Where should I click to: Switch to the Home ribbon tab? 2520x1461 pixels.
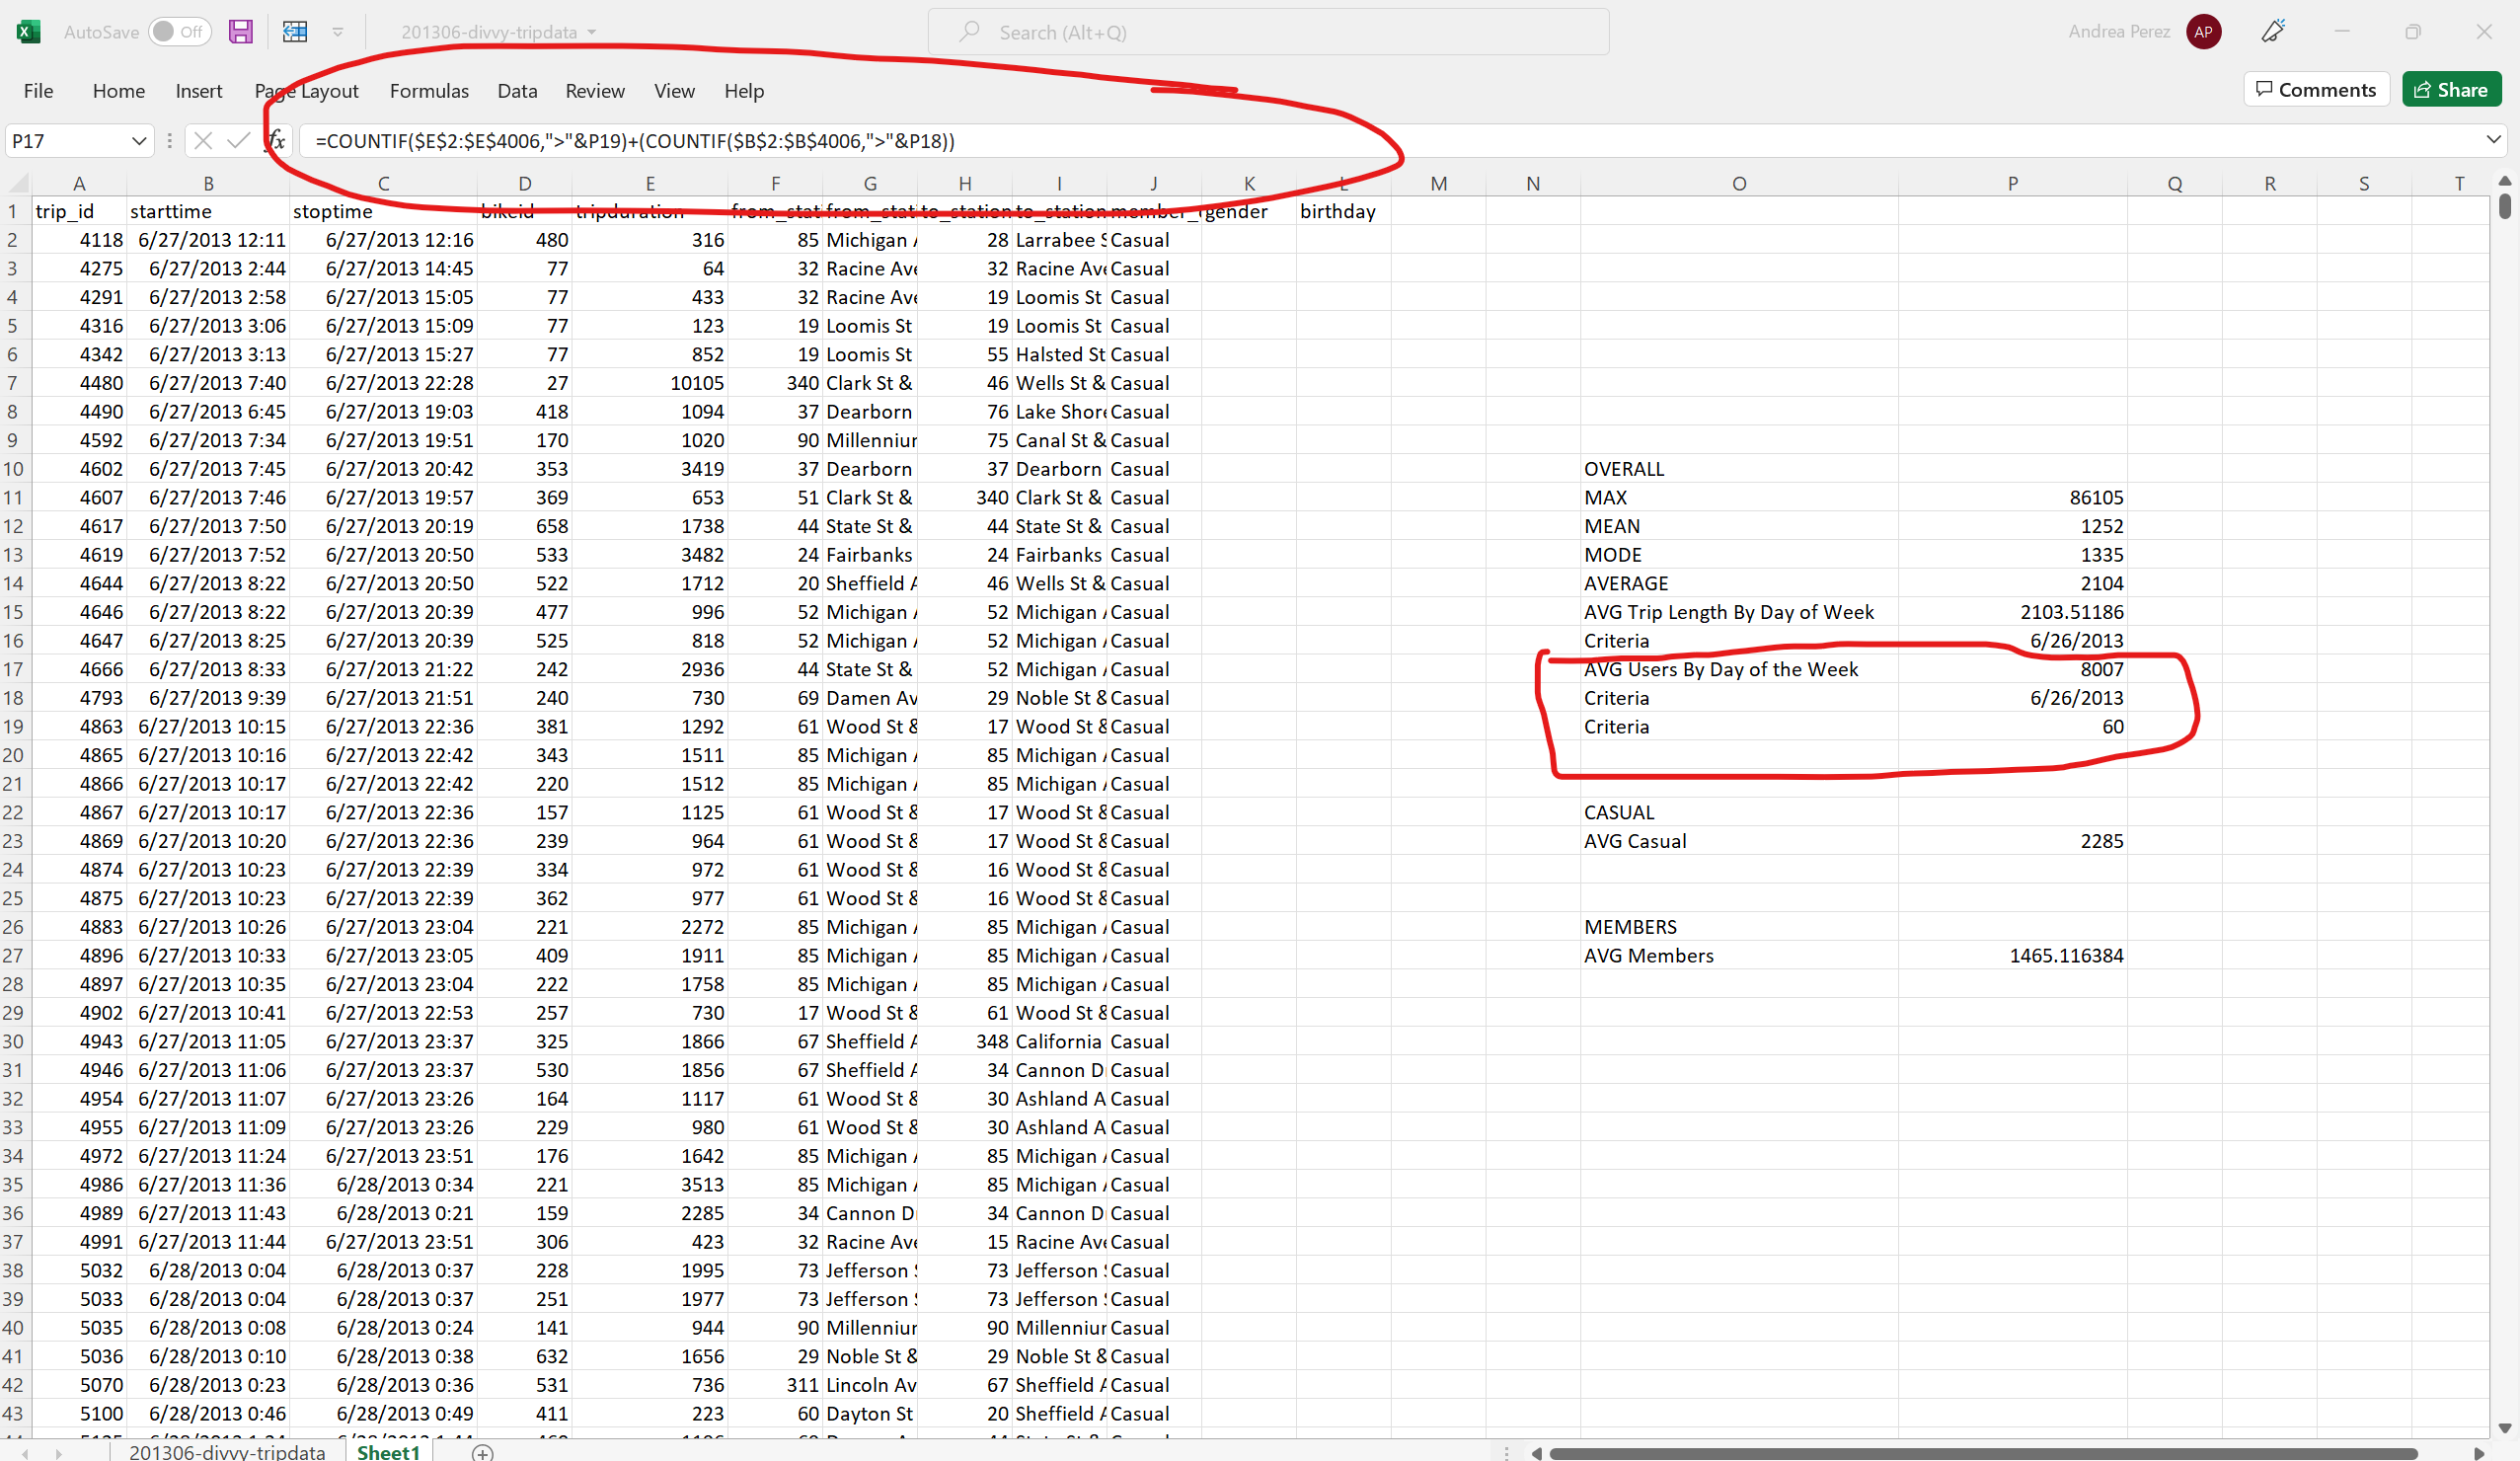(x=118, y=91)
